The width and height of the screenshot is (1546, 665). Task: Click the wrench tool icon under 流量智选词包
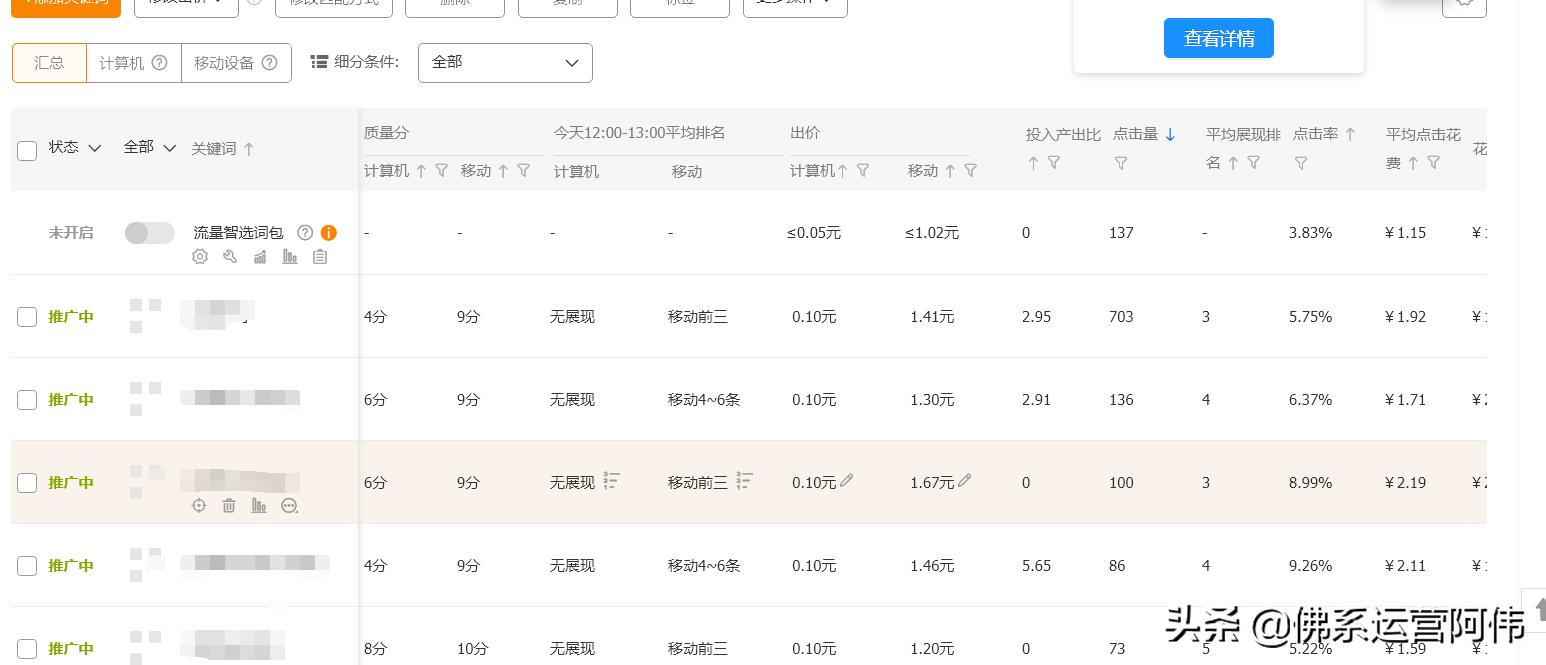pos(230,257)
